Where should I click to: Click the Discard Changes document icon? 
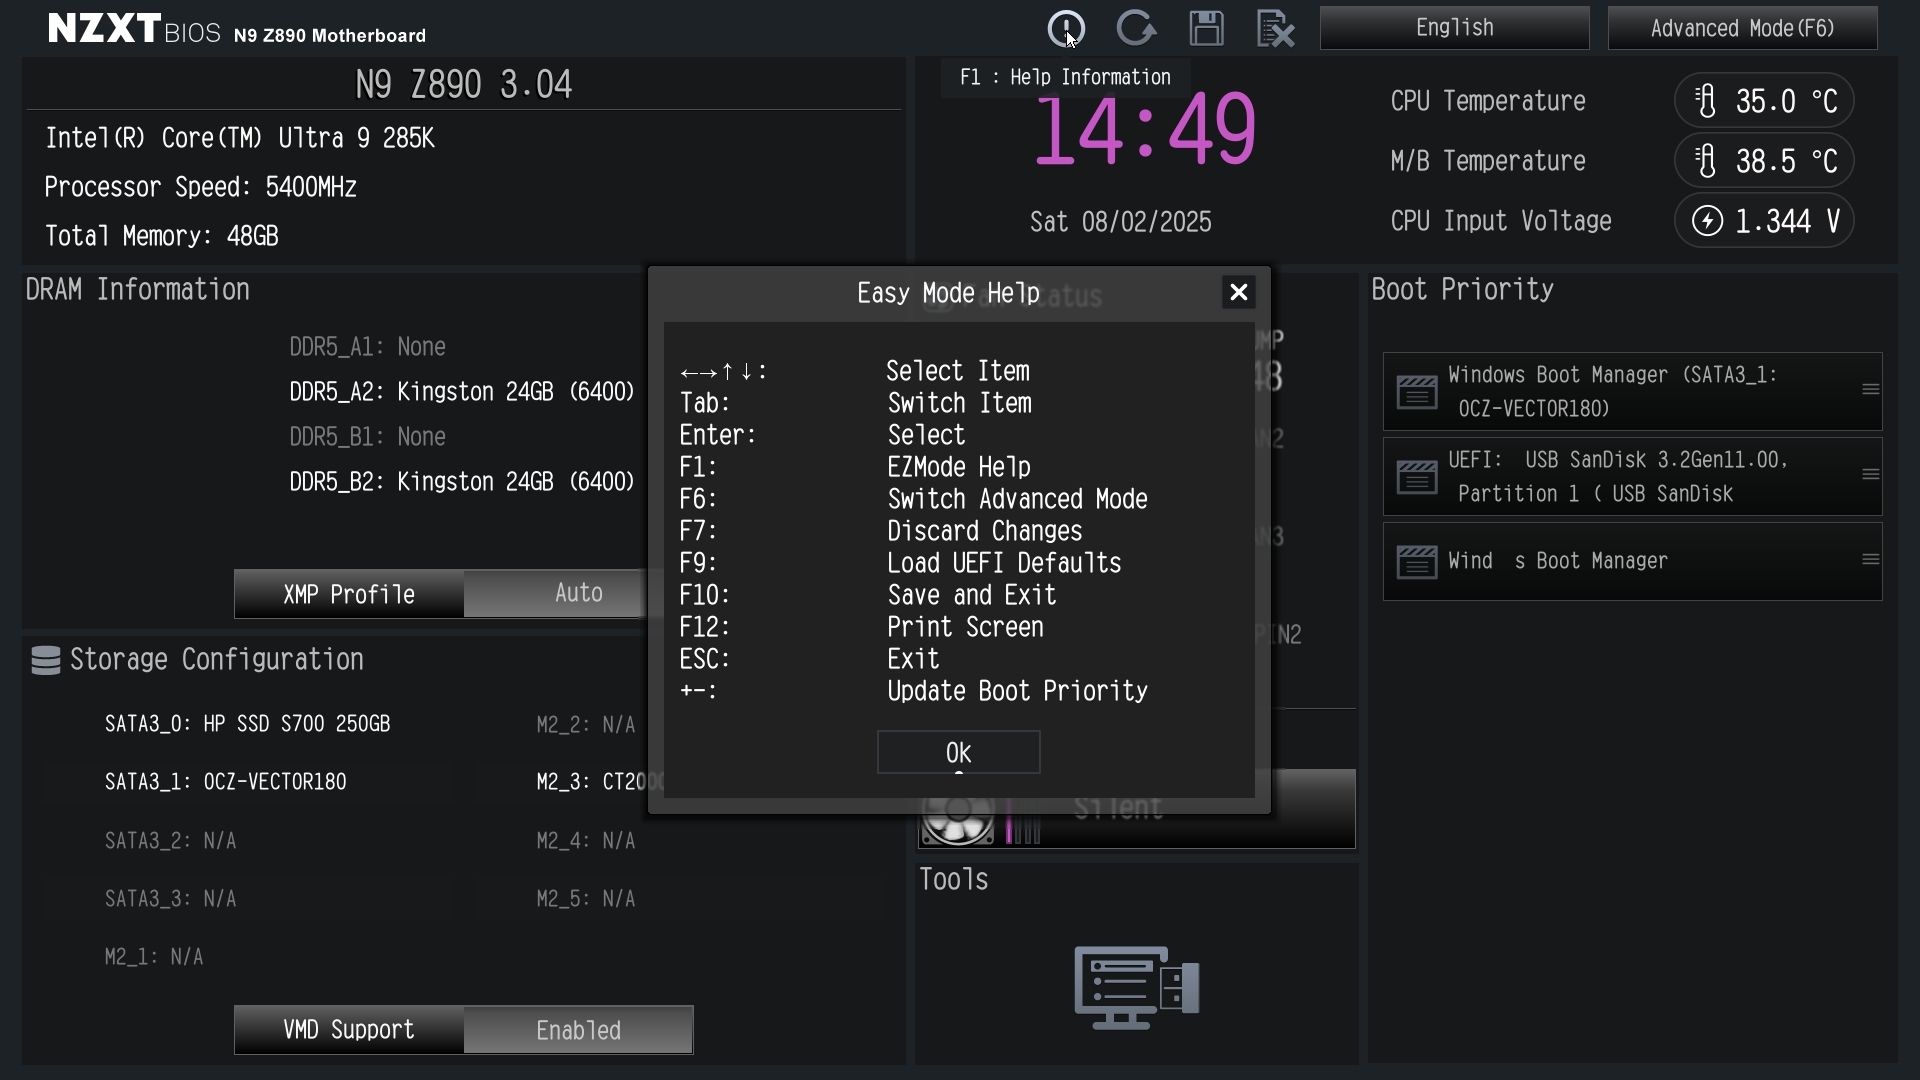coord(1275,28)
